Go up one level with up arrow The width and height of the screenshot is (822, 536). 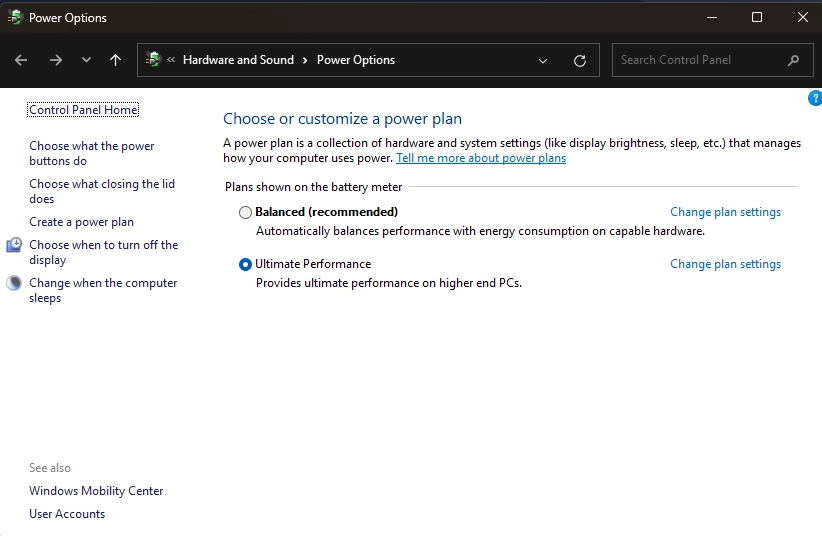click(115, 60)
